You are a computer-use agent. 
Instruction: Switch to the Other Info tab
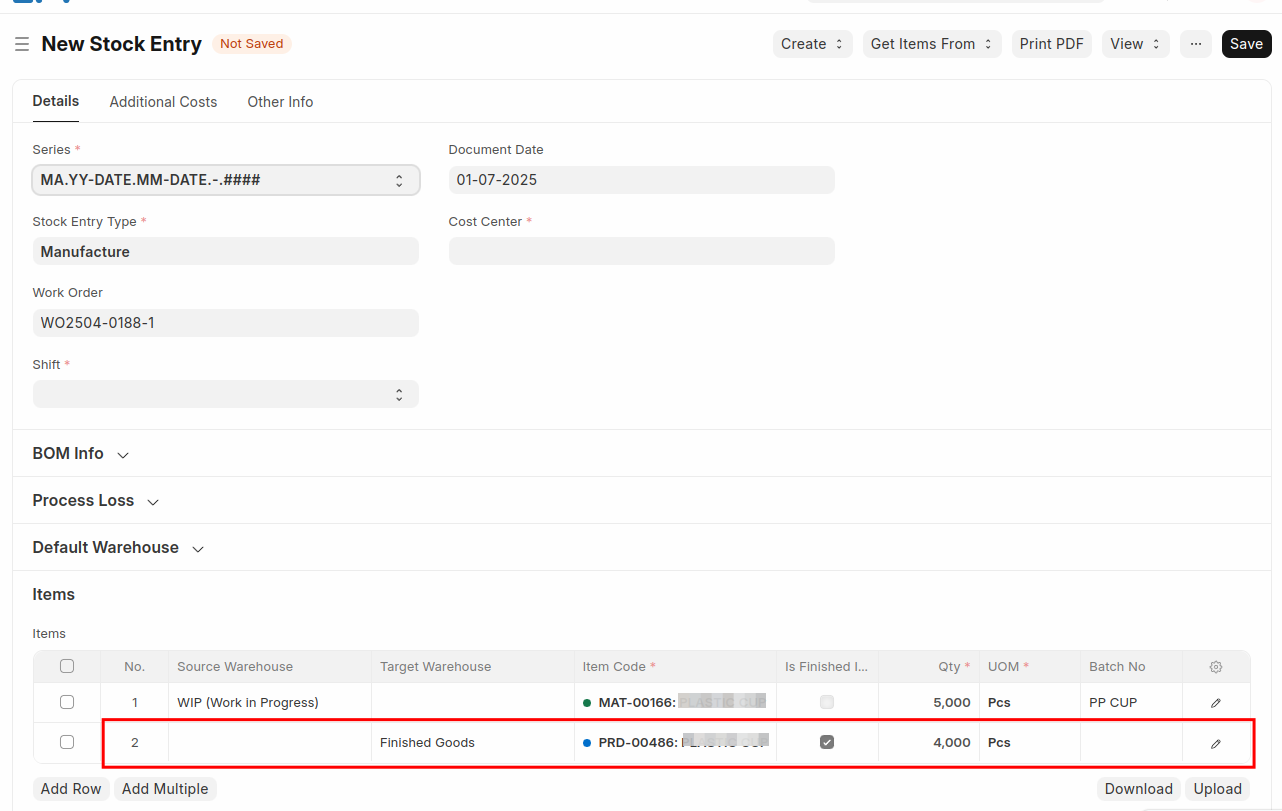tap(280, 102)
